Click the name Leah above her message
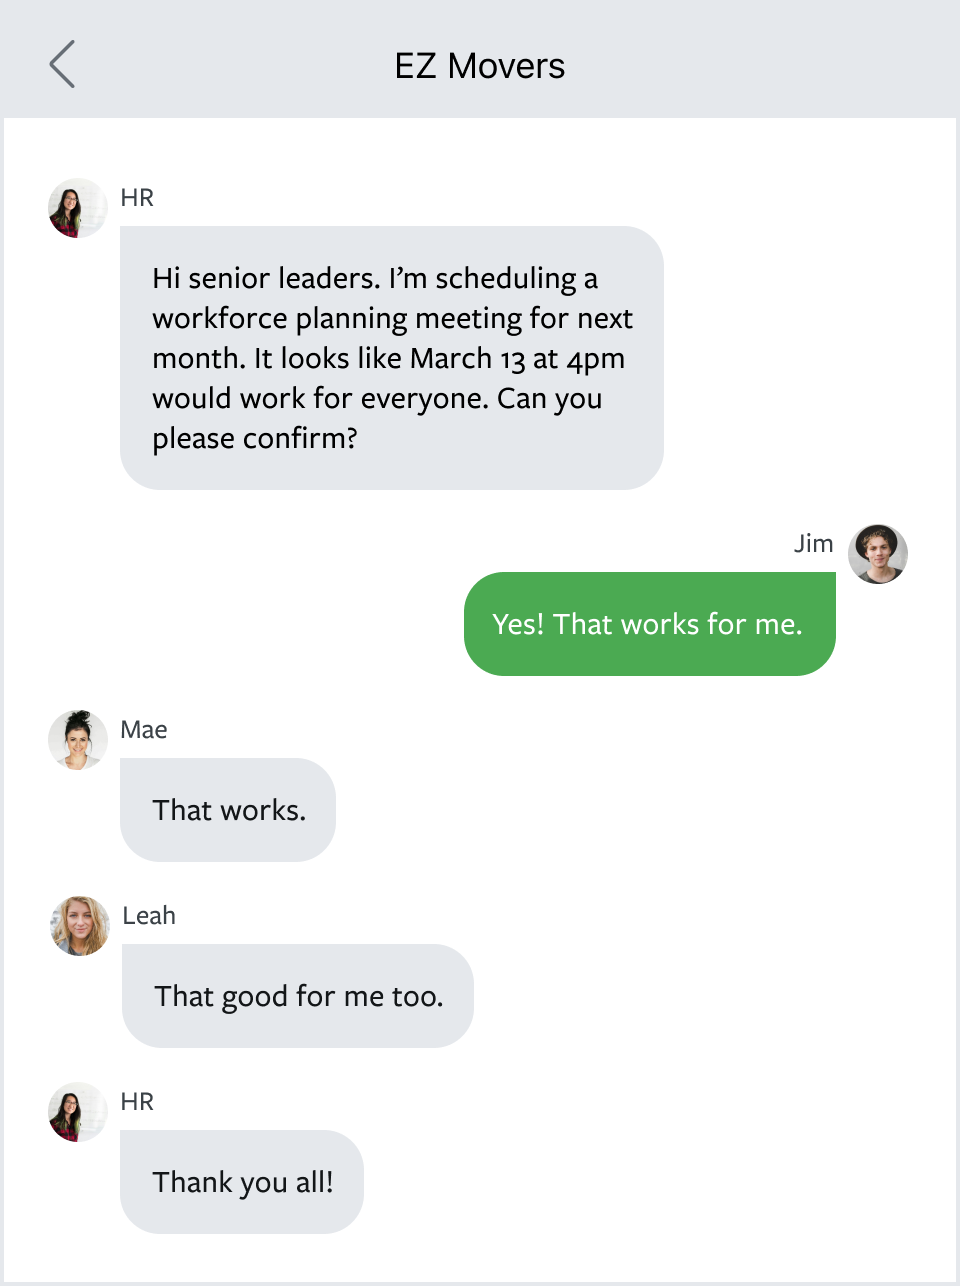Screen dimensions: 960x1286 (149, 915)
